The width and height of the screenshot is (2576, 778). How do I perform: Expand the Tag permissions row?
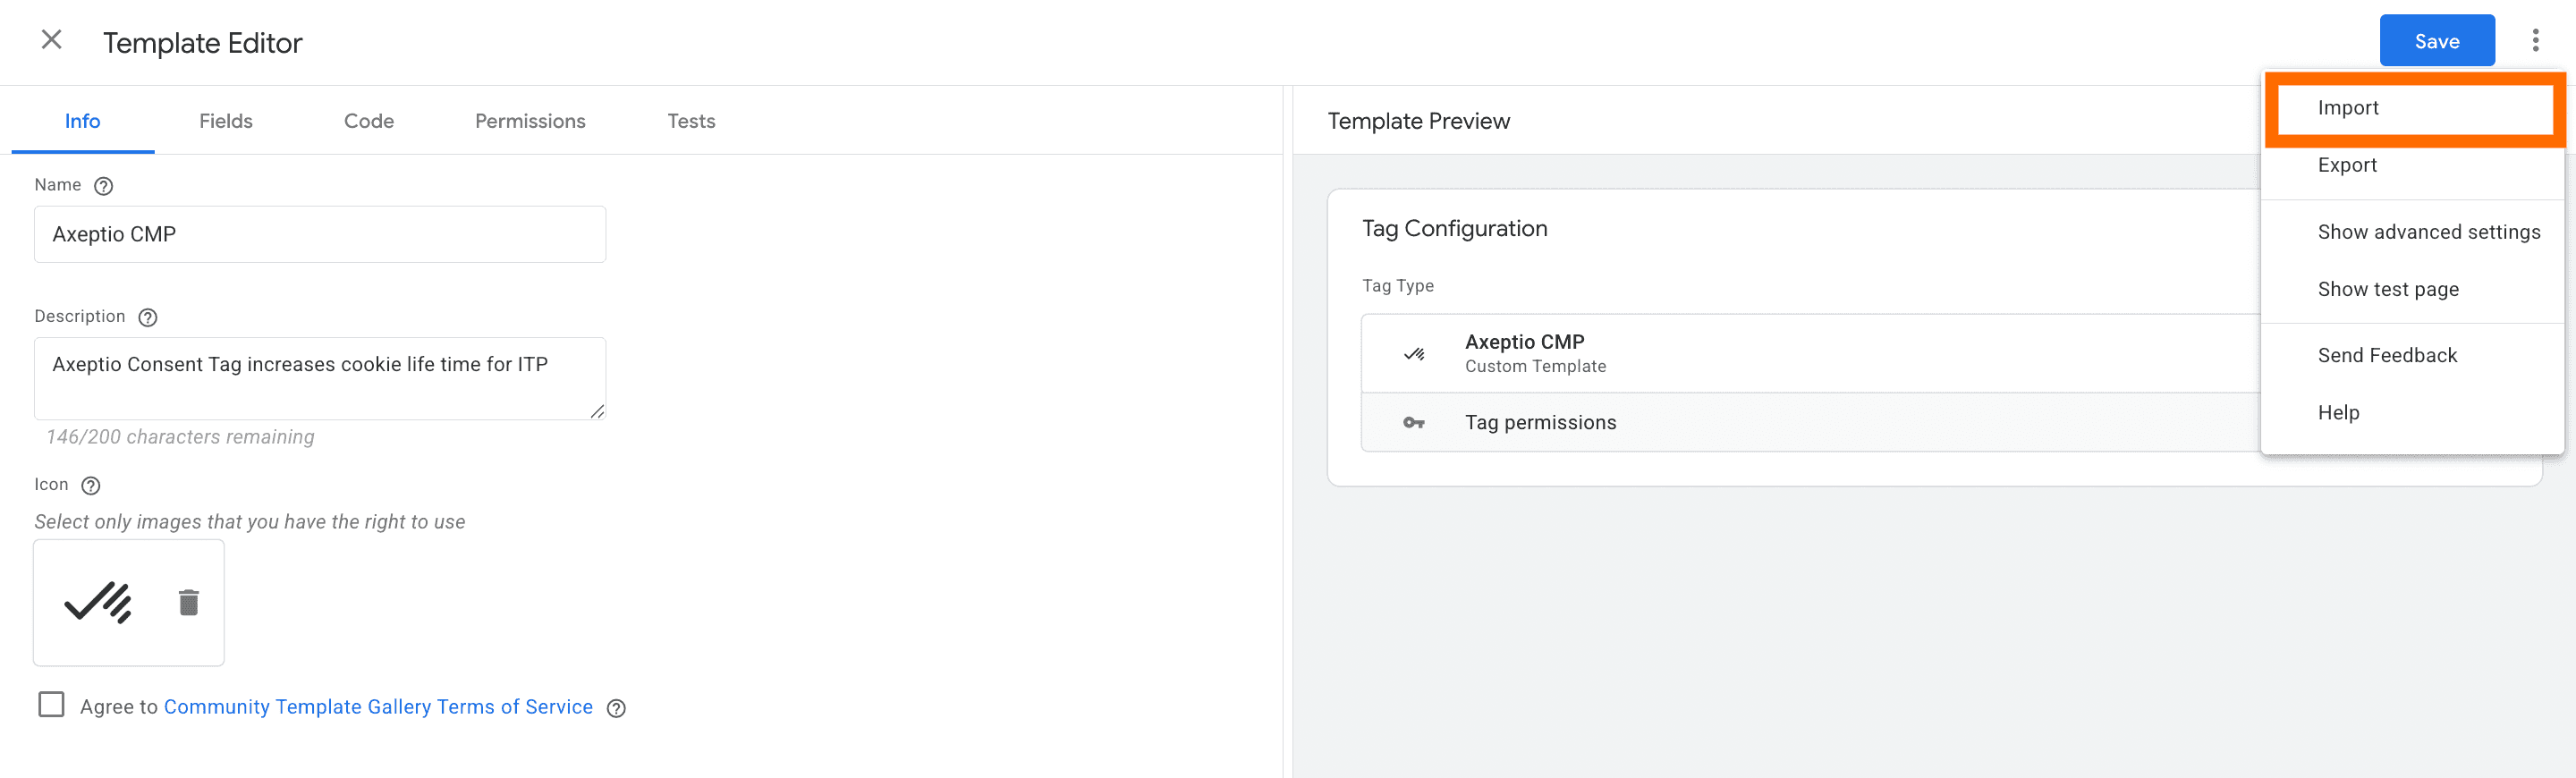(x=1810, y=423)
